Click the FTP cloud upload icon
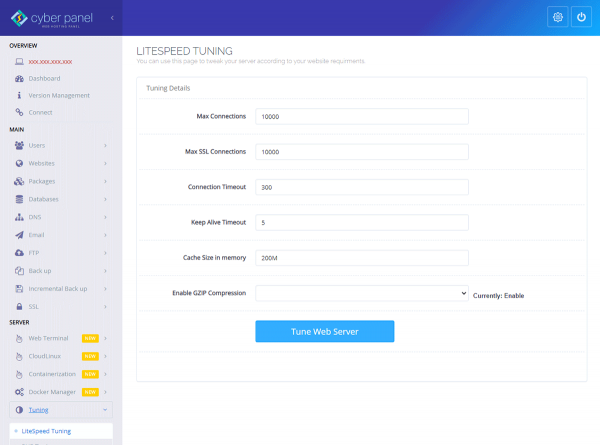The image size is (600, 445). coord(19,253)
